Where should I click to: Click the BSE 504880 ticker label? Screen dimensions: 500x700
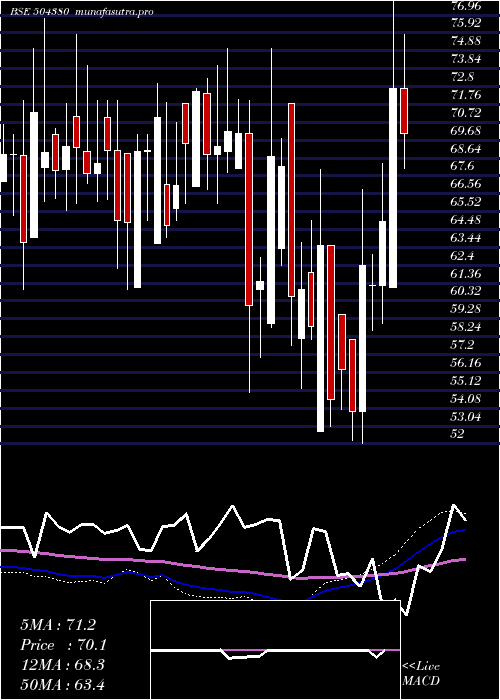coord(39,12)
